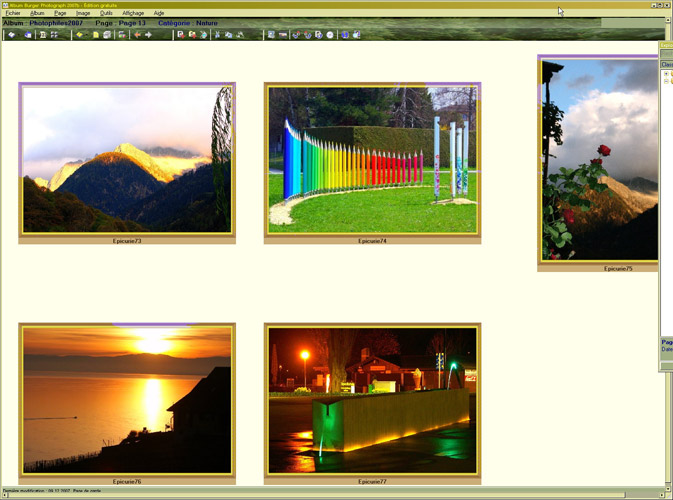Click the clock icon in the toolbar
Viewport: 673px width, 500px height.
[329, 35]
